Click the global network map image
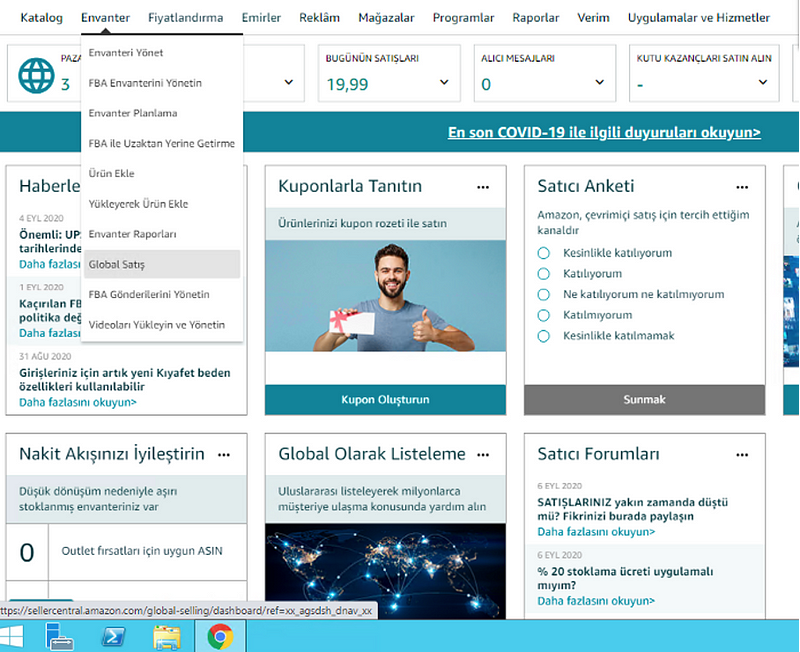The height and width of the screenshot is (652, 800). pyautogui.click(x=385, y=571)
